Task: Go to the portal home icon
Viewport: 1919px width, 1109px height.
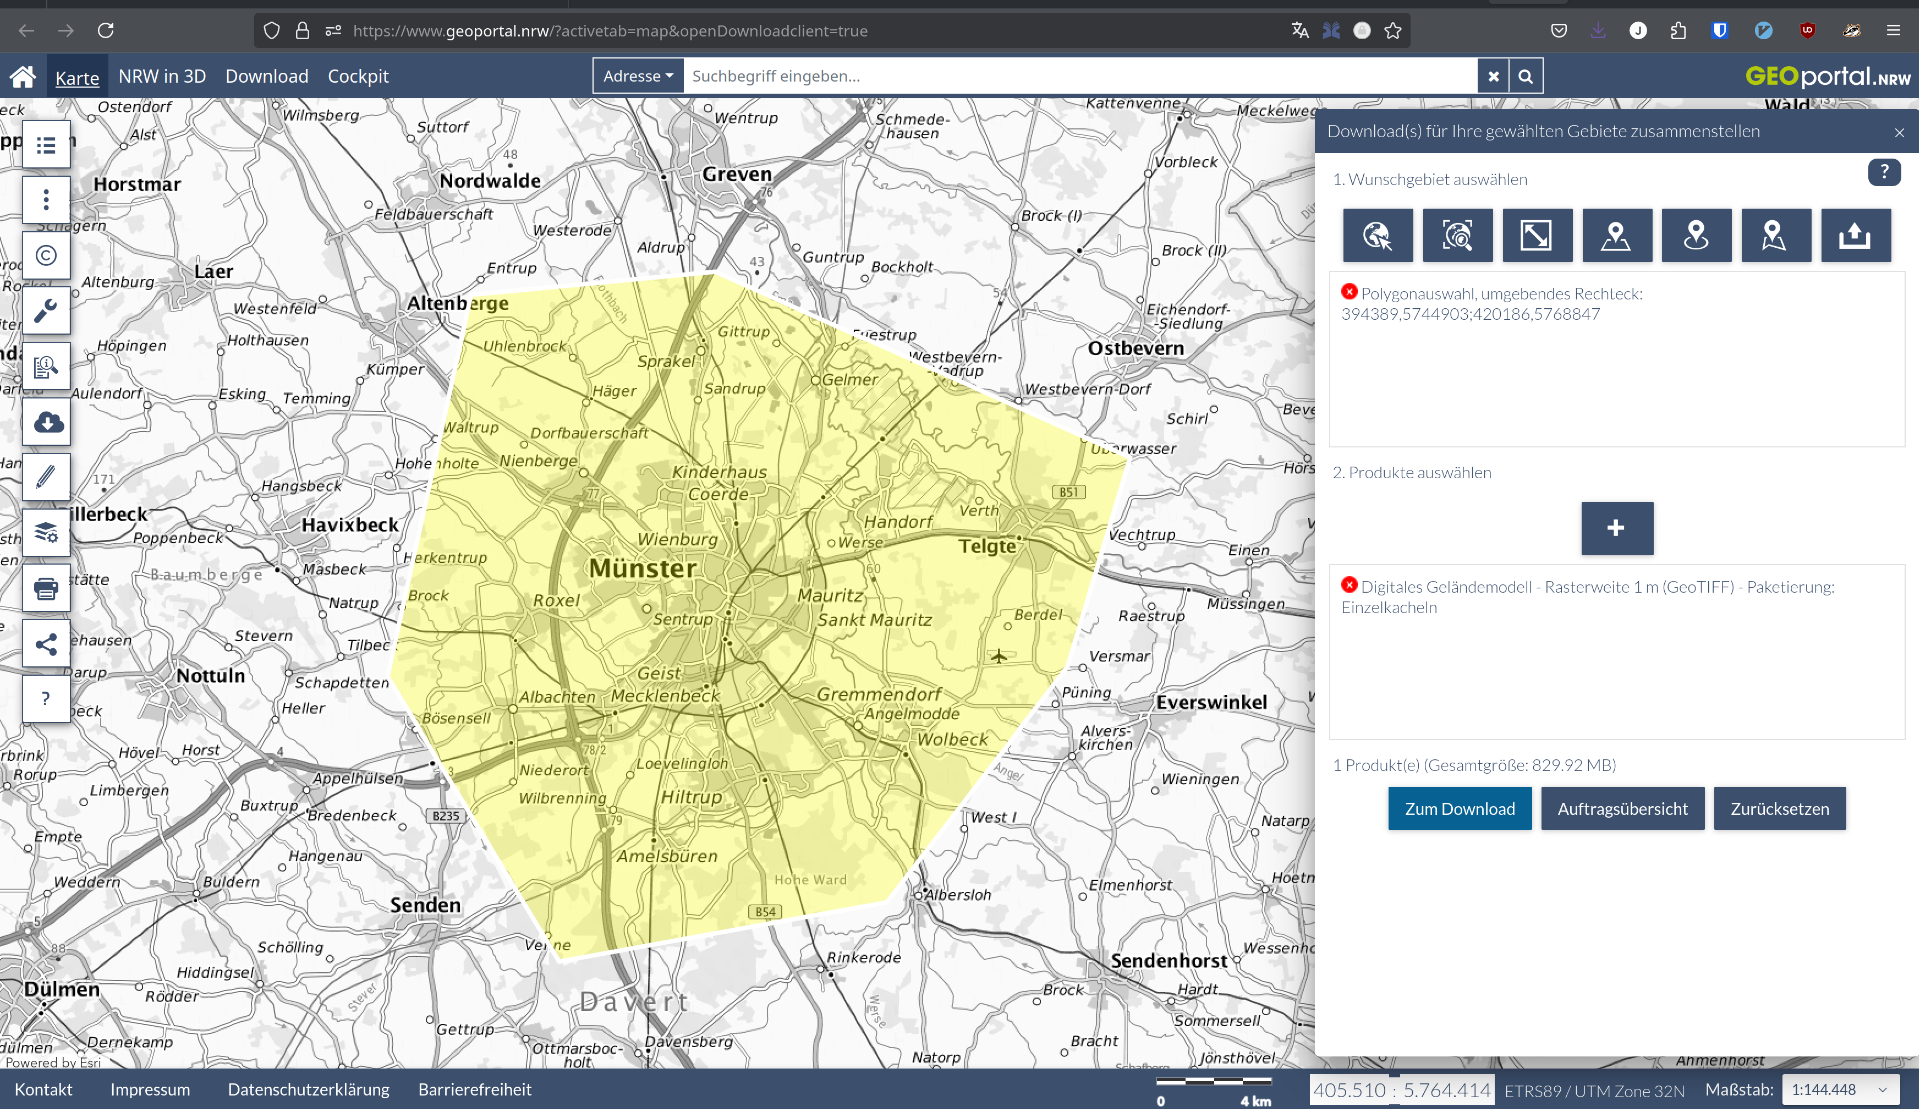Action: (23, 76)
